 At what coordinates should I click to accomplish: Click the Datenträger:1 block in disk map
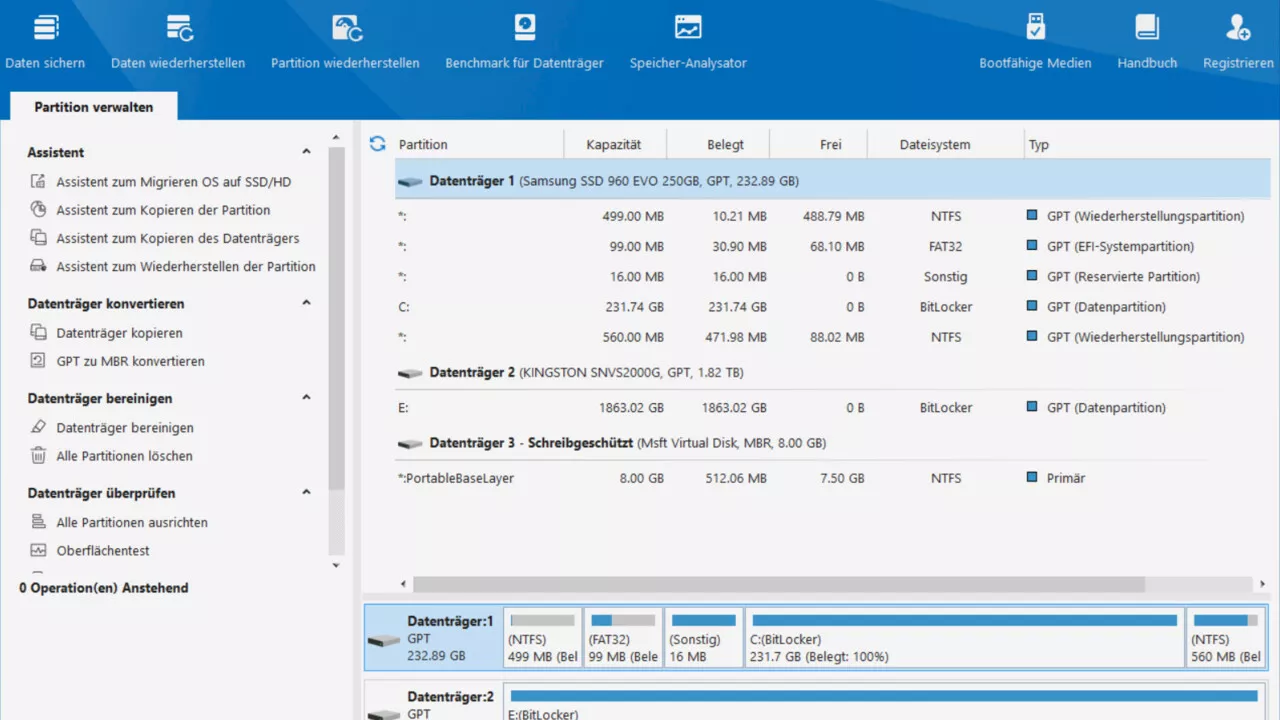point(433,637)
